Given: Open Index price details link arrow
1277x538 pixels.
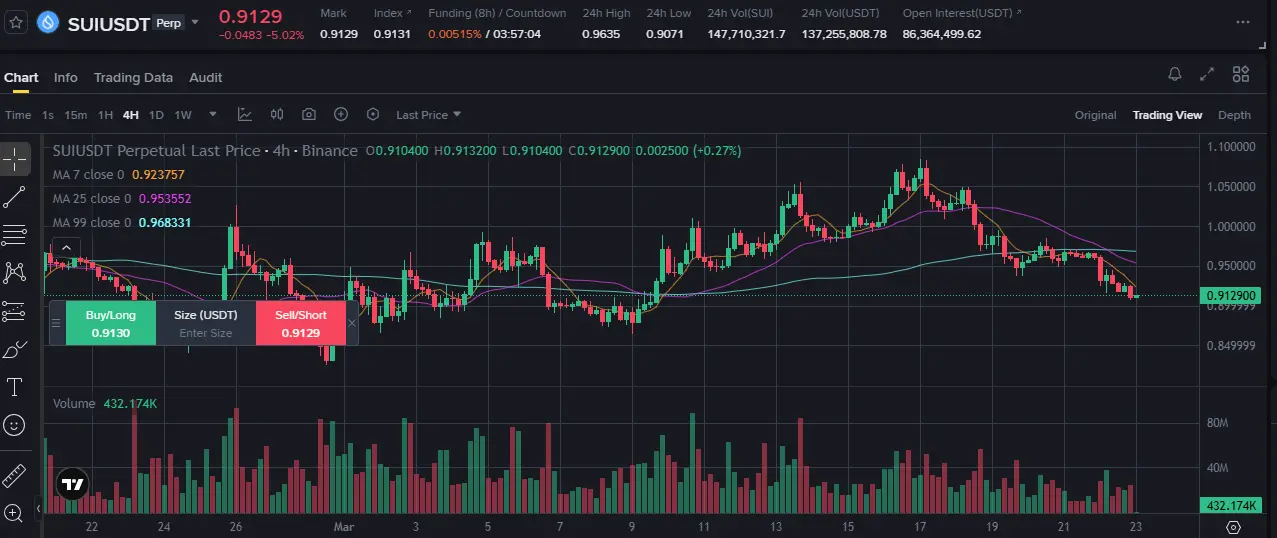Looking at the screenshot, I should (409, 13).
